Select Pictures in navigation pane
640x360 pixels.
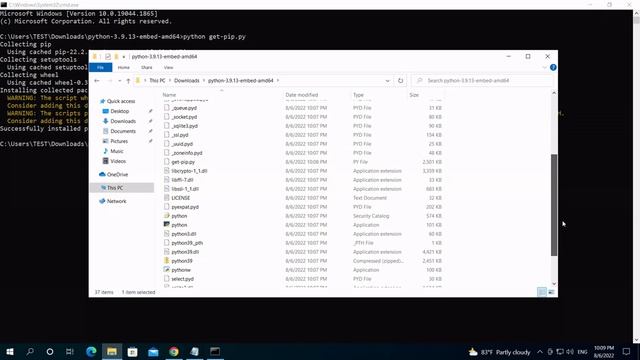point(119,141)
